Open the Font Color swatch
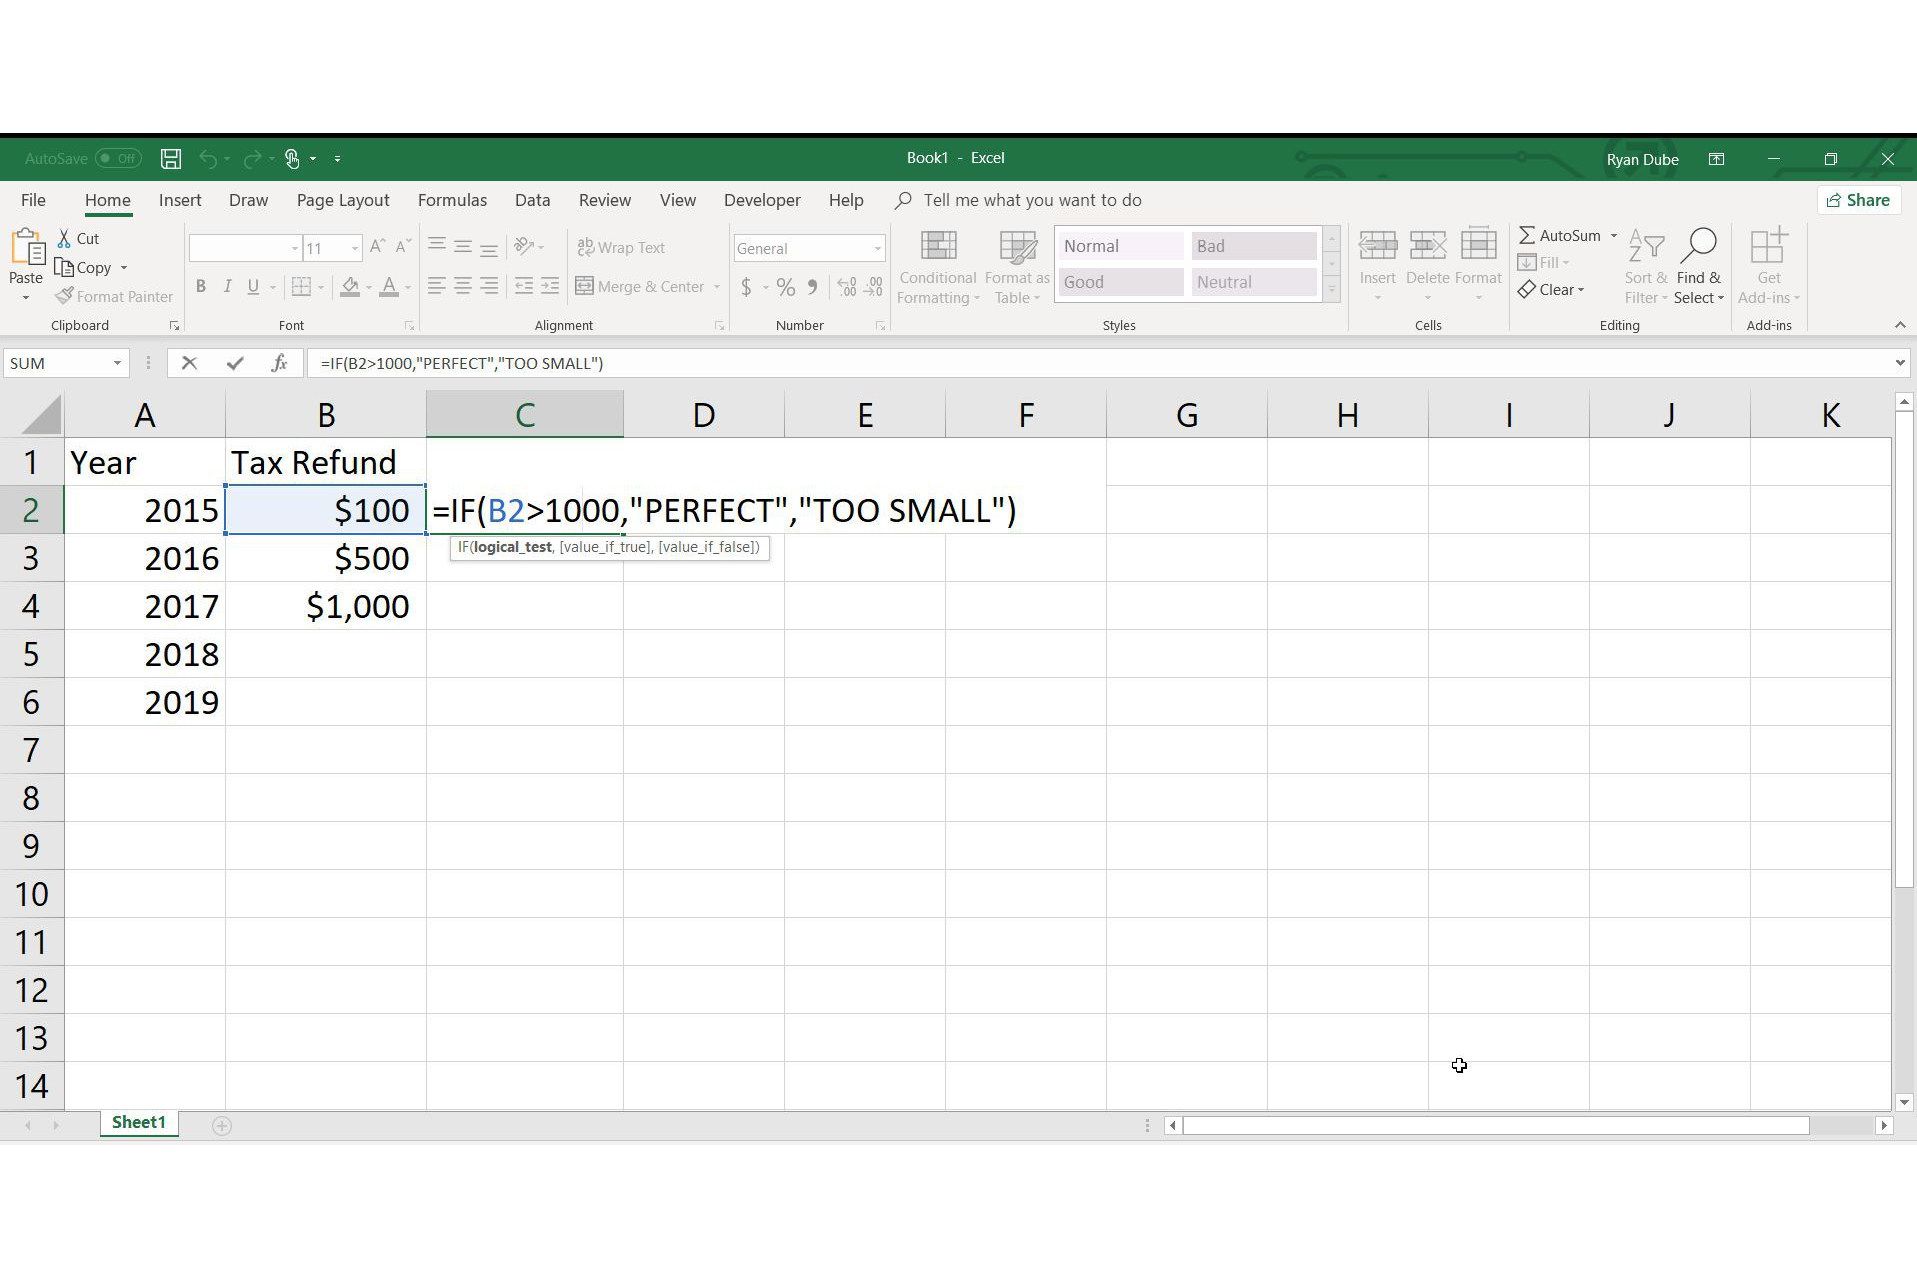This screenshot has width=1917, height=1278. (389, 287)
